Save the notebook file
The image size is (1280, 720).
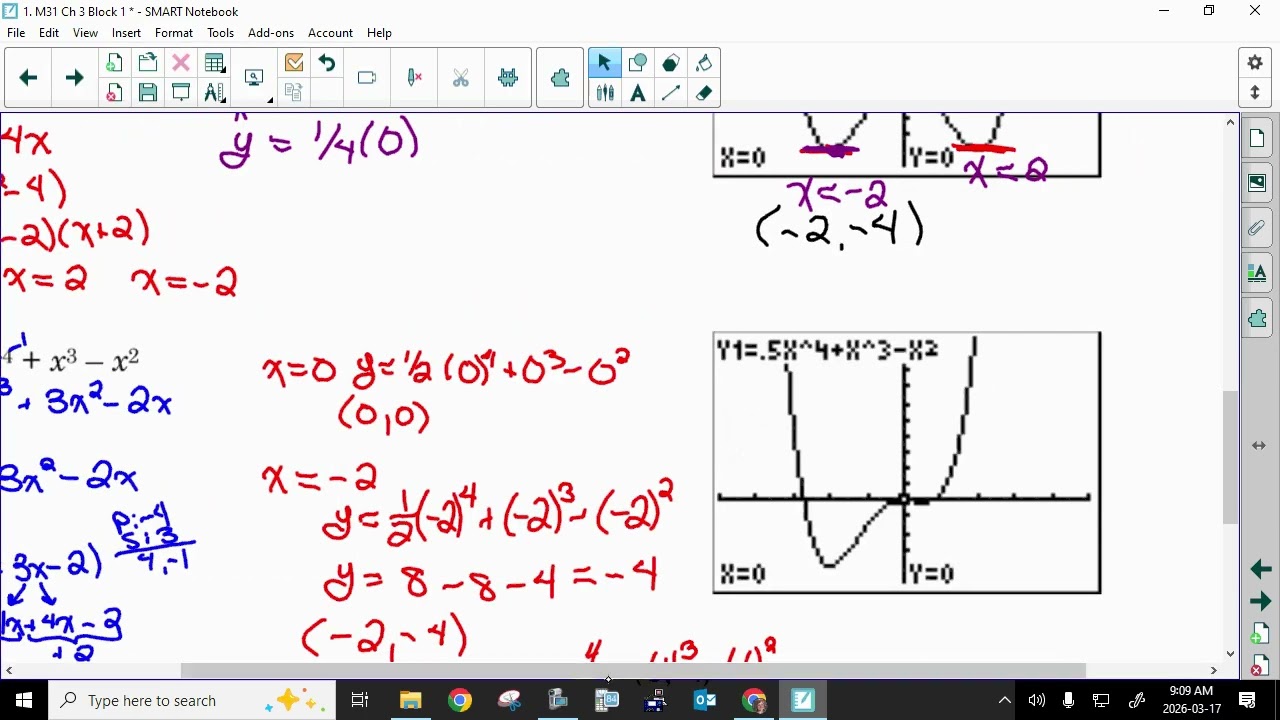[x=148, y=93]
